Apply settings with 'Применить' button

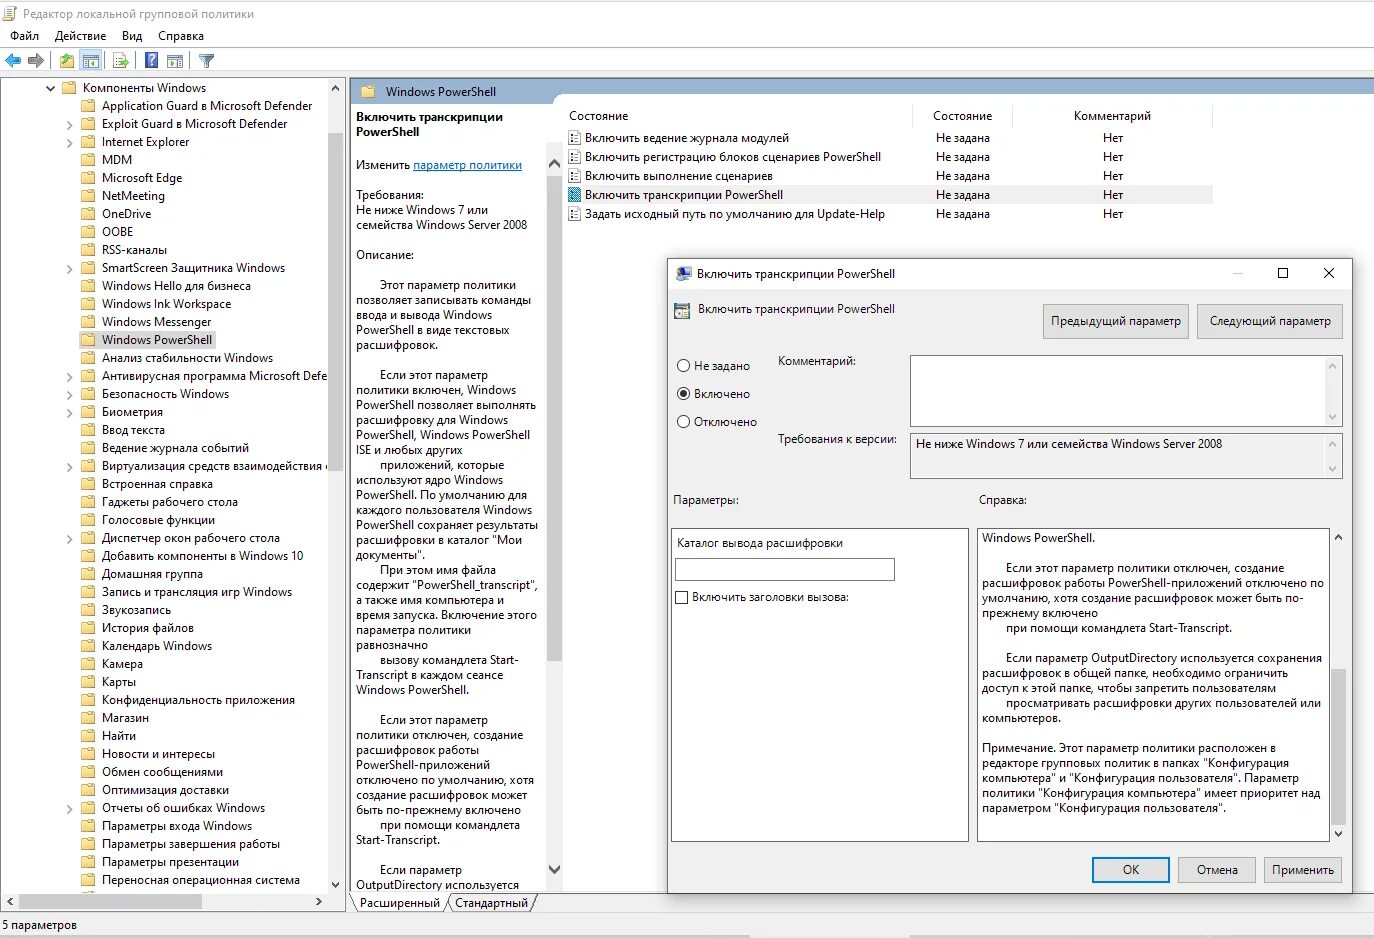pos(1303,870)
